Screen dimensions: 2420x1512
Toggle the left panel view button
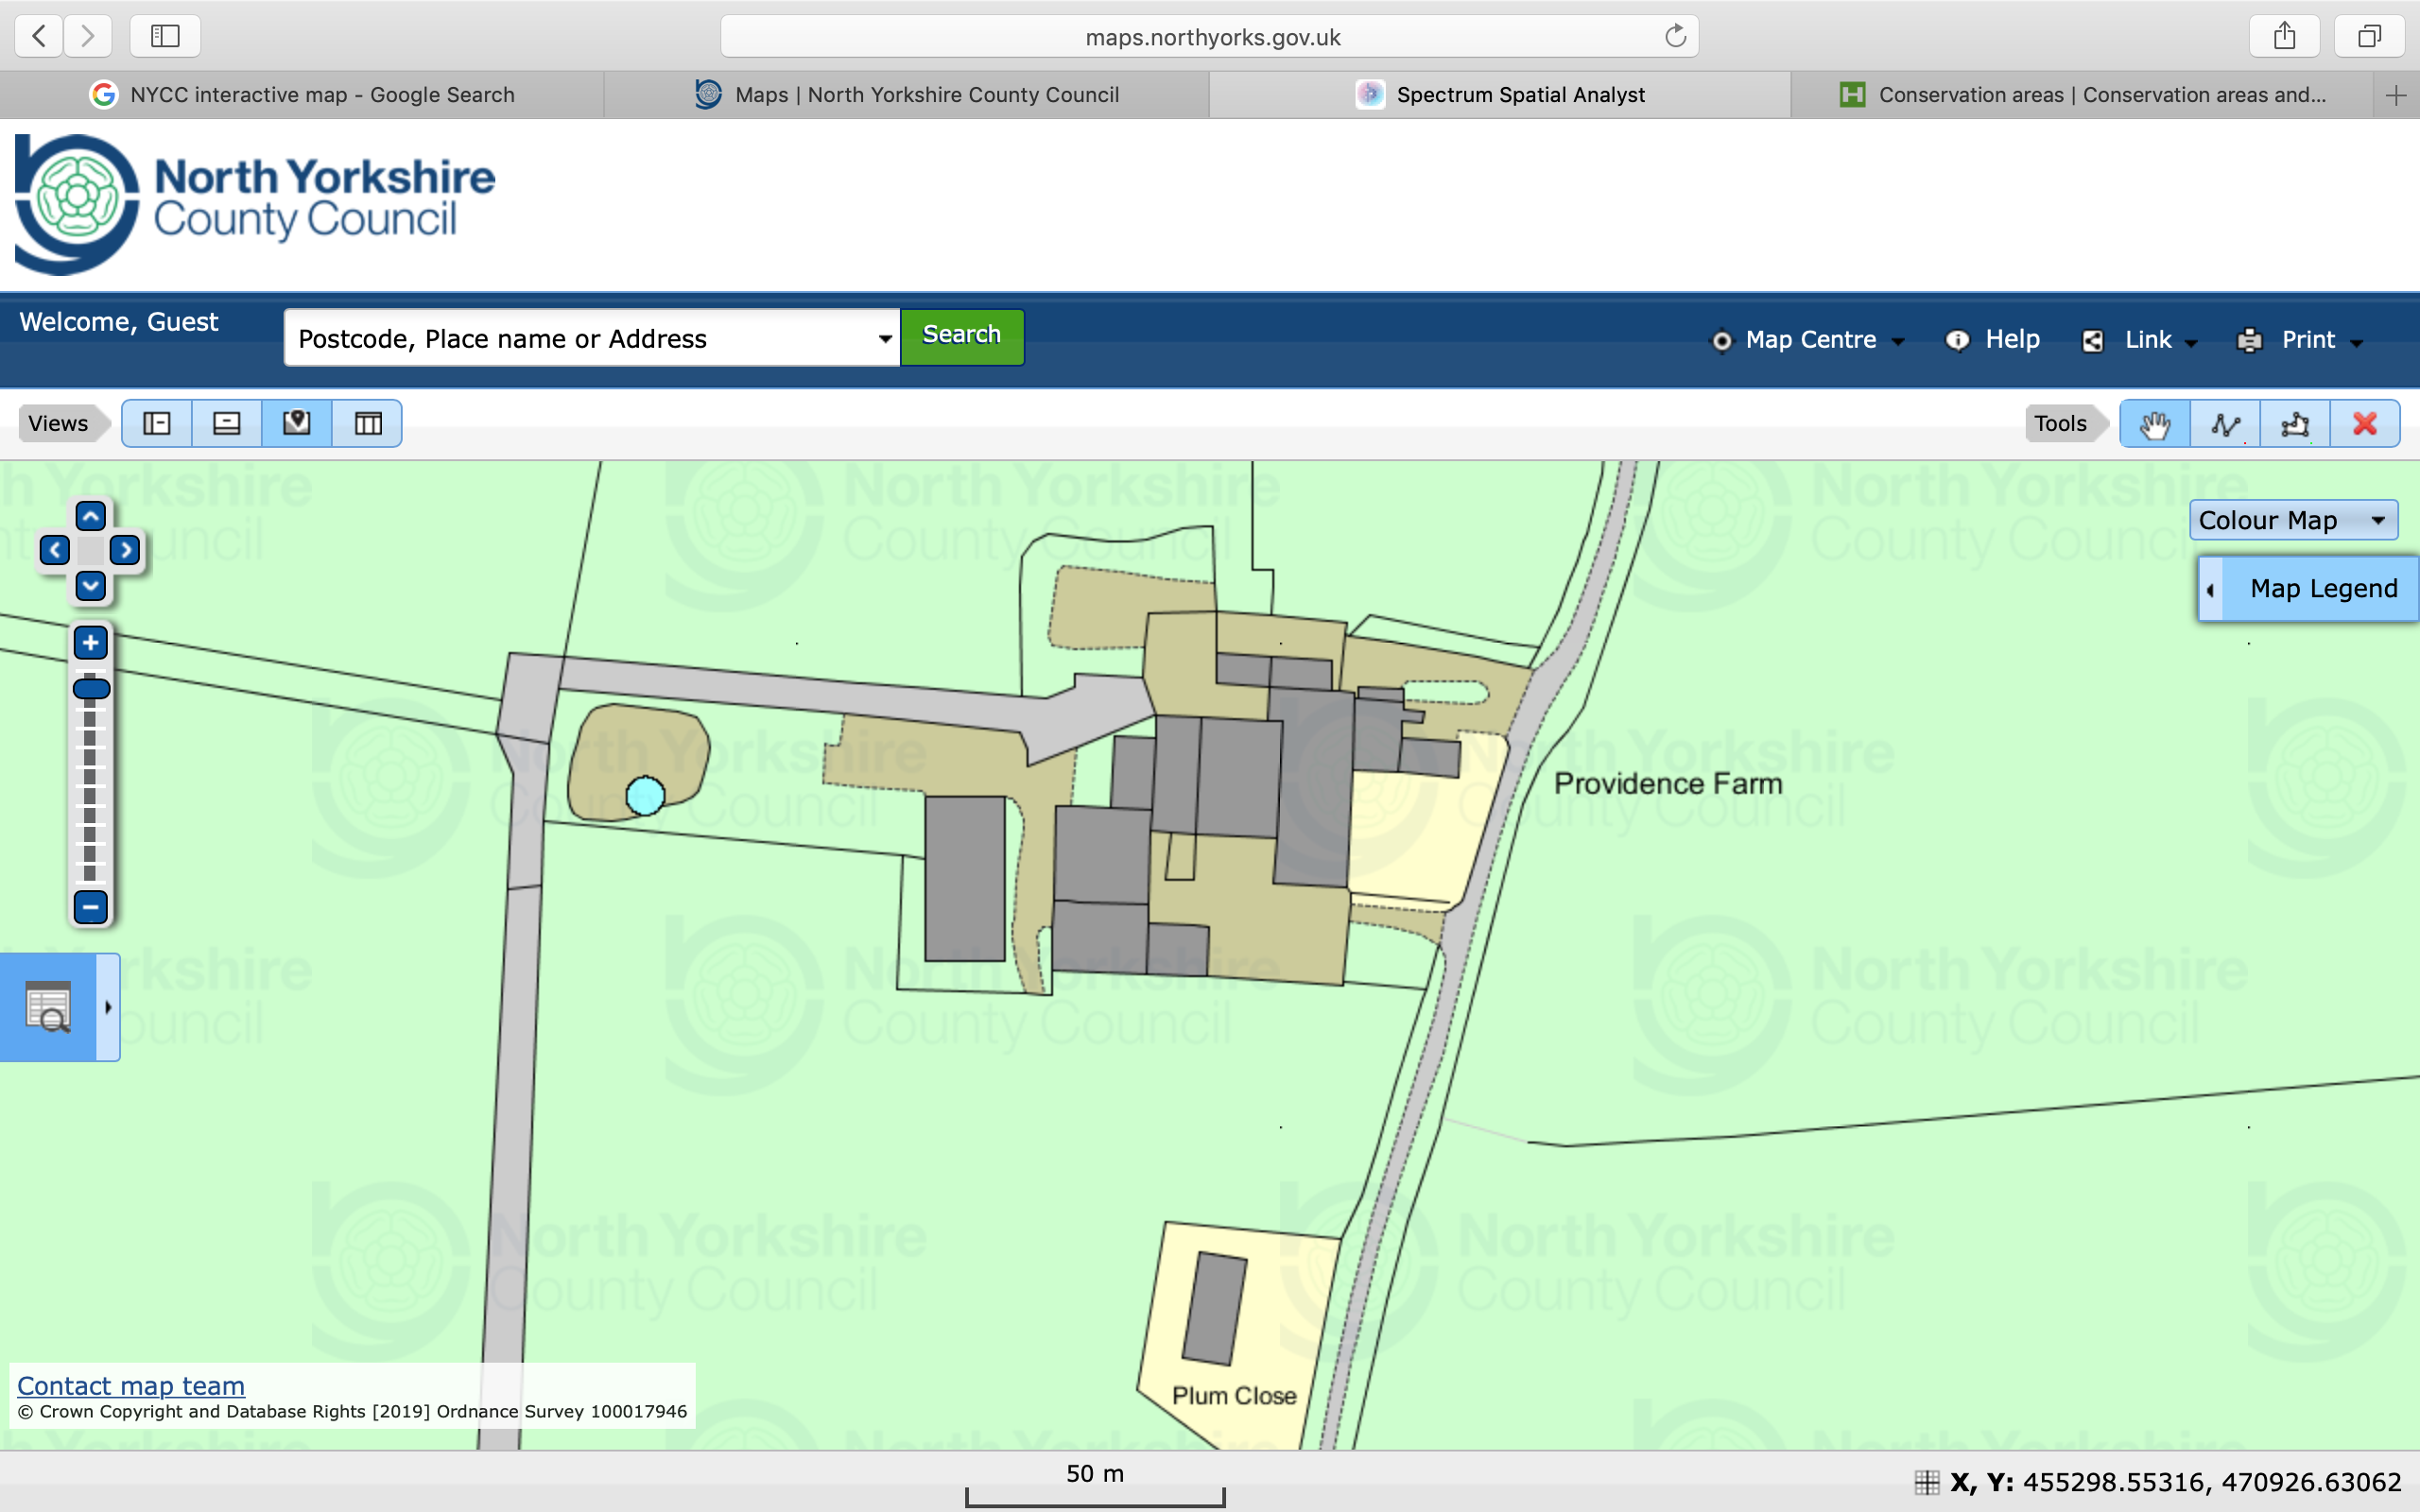[157, 424]
